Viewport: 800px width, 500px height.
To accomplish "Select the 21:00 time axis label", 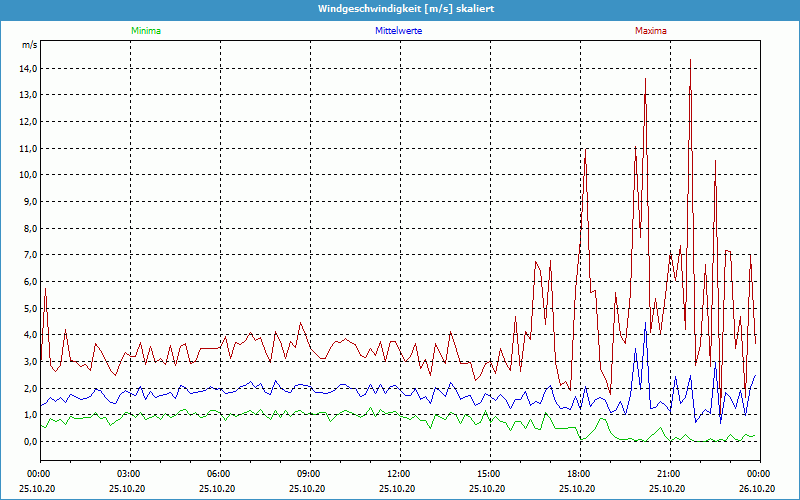I will tap(669, 474).
